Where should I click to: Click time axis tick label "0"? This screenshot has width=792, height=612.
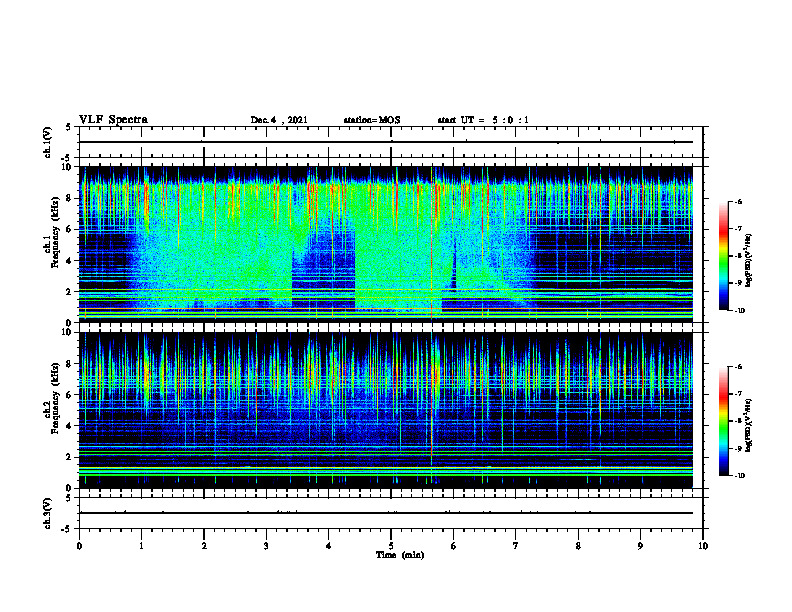(79, 546)
